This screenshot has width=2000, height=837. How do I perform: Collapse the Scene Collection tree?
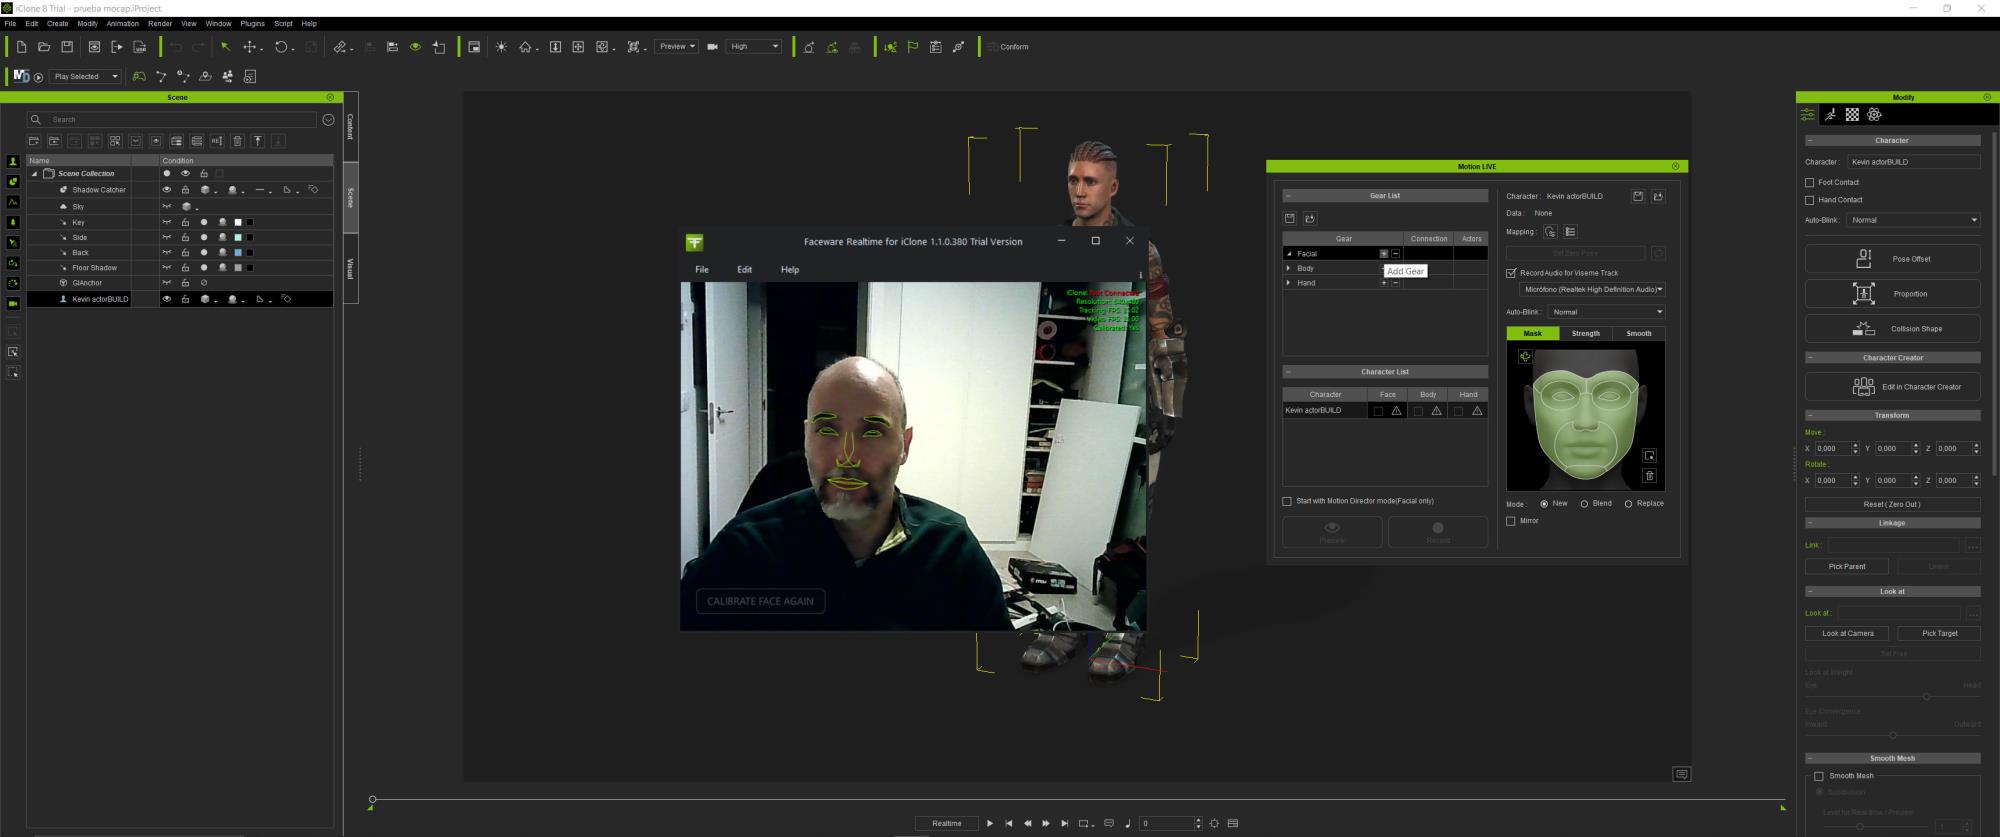click(x=35, y=174)
